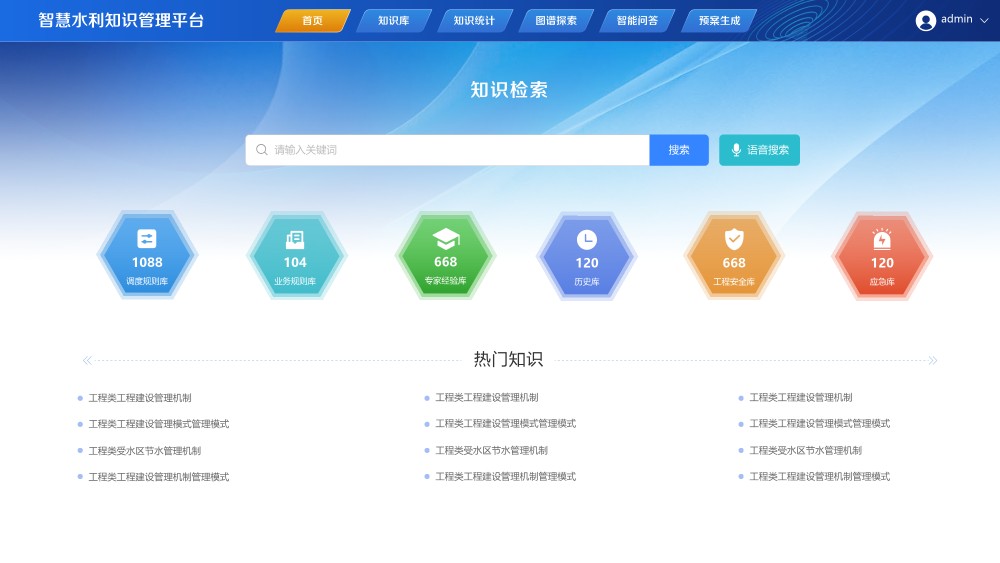Open the 预案生成 tab
This screenshot has height=563, width=1000.
click(719, 20)
